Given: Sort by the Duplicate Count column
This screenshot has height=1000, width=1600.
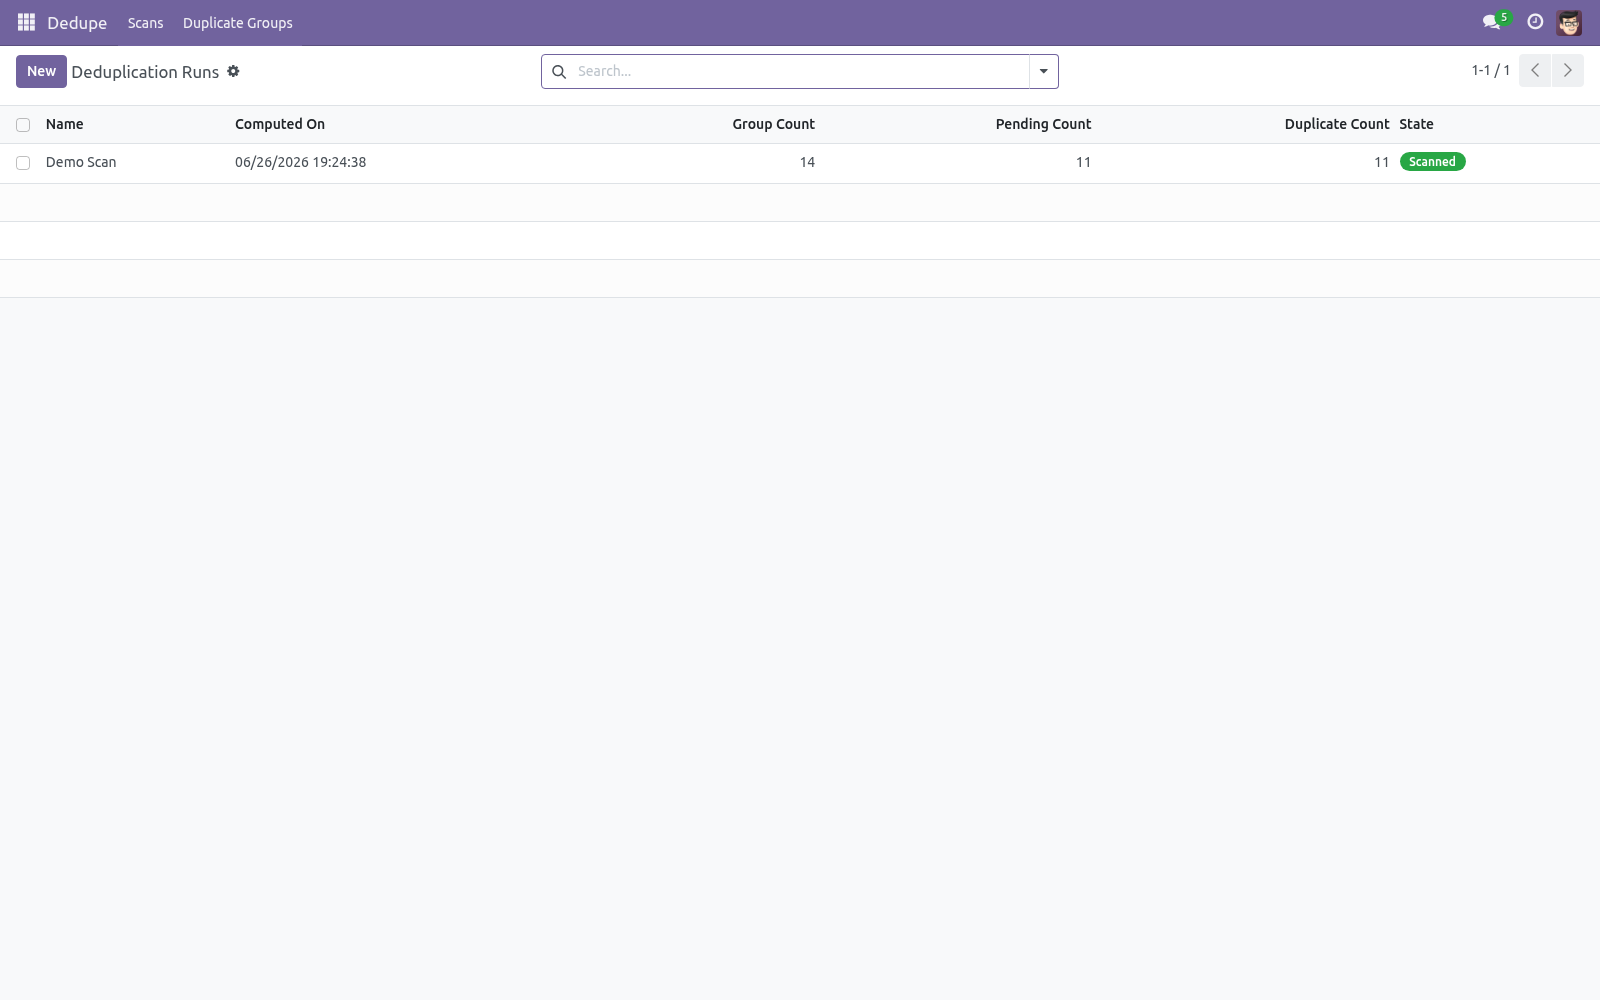Looking at the screenshot, I should pos(1337,124).
